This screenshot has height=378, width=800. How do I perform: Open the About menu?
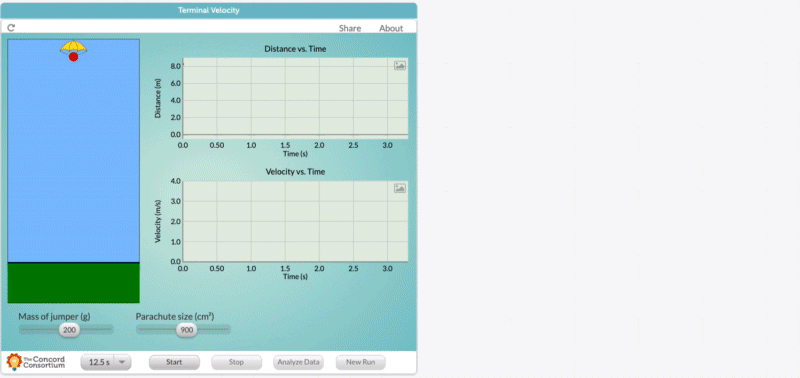(391, 28)
